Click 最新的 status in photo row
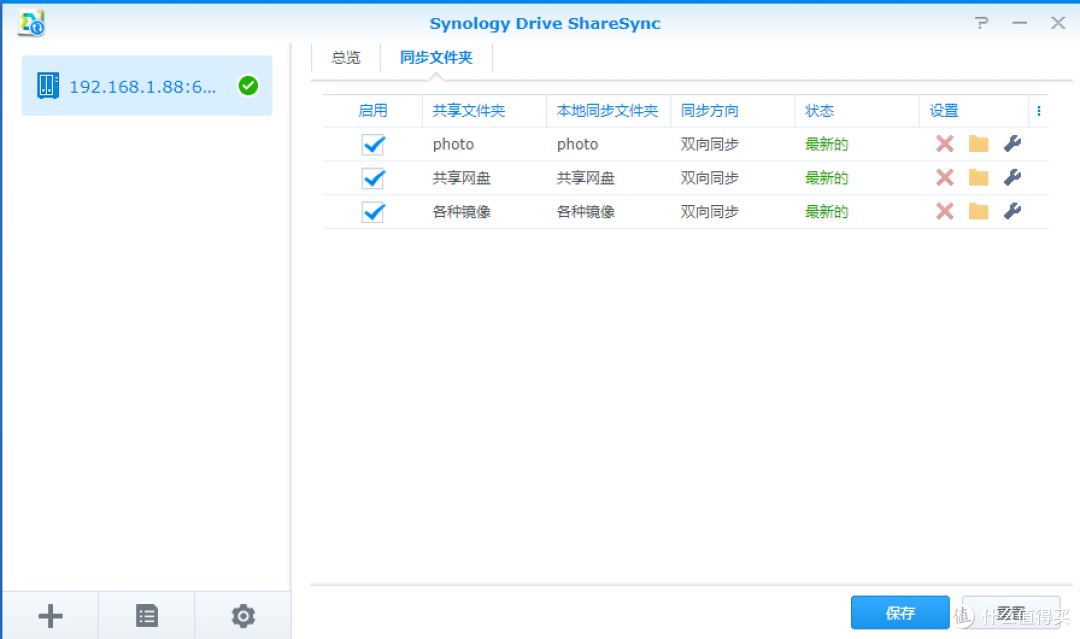1080x639 pixels. point(827,144)
